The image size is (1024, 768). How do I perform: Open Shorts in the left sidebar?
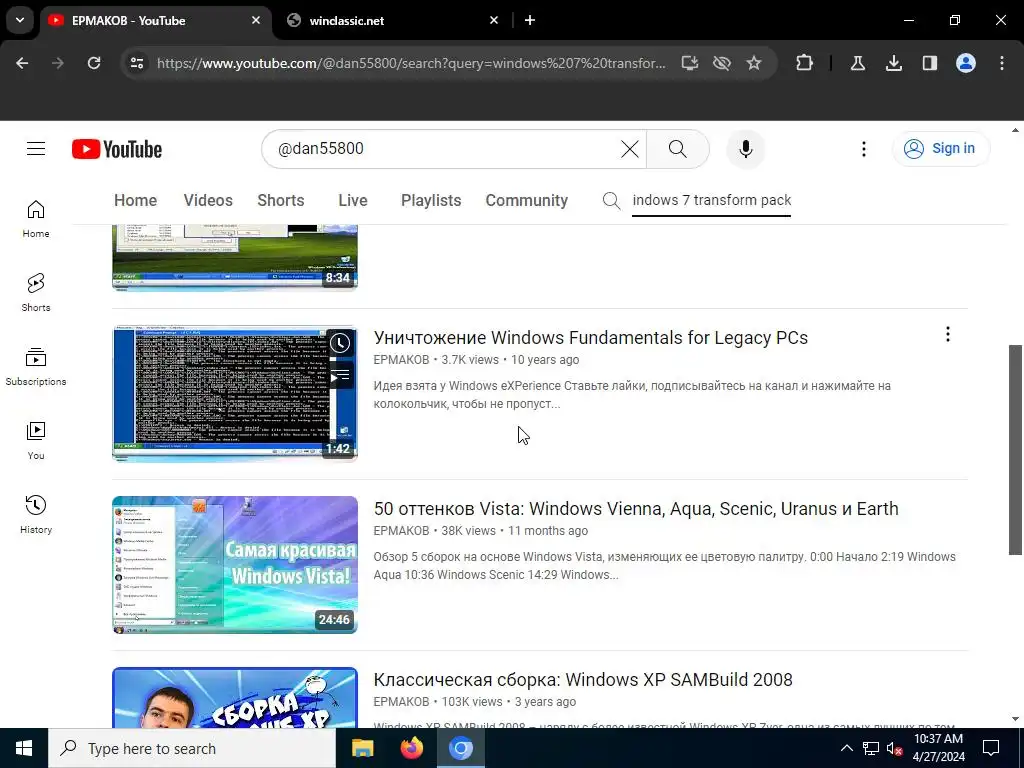click(36, 293)
